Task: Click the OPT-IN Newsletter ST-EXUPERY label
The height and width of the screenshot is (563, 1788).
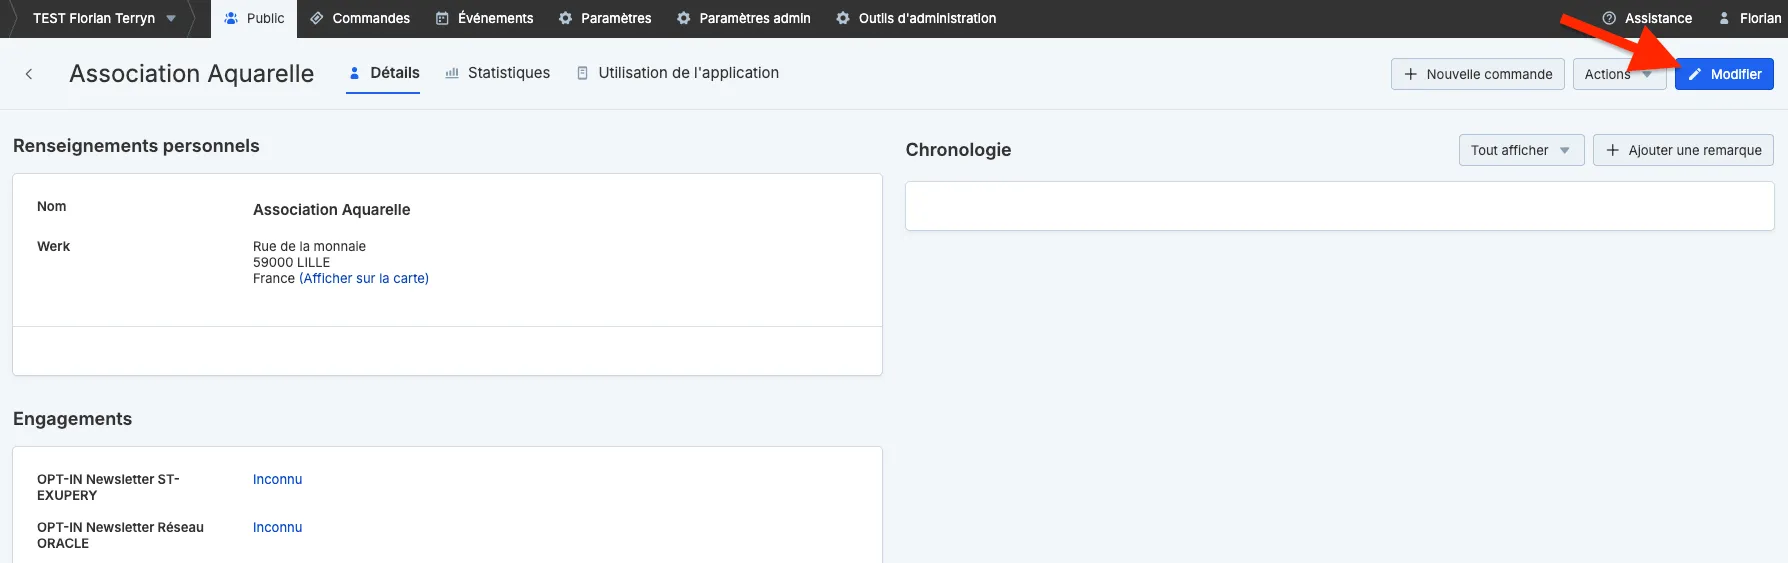Action: (x=108, y=487)
